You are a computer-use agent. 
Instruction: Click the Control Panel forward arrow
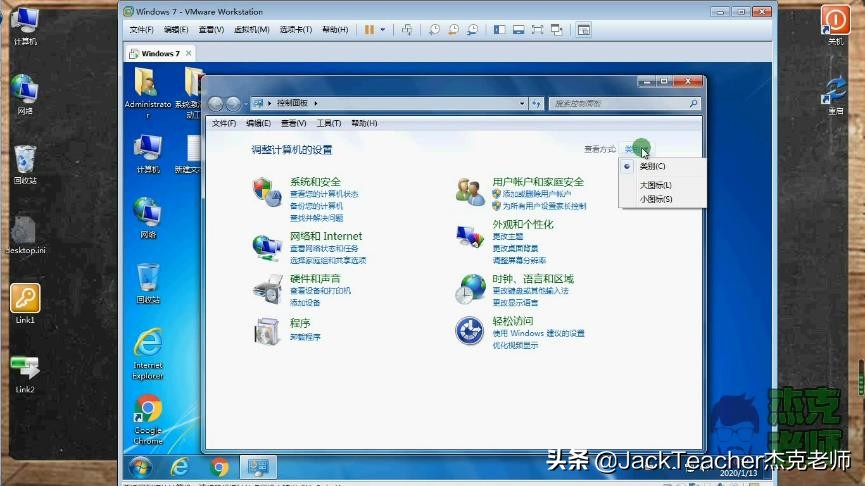coord(233,103)
